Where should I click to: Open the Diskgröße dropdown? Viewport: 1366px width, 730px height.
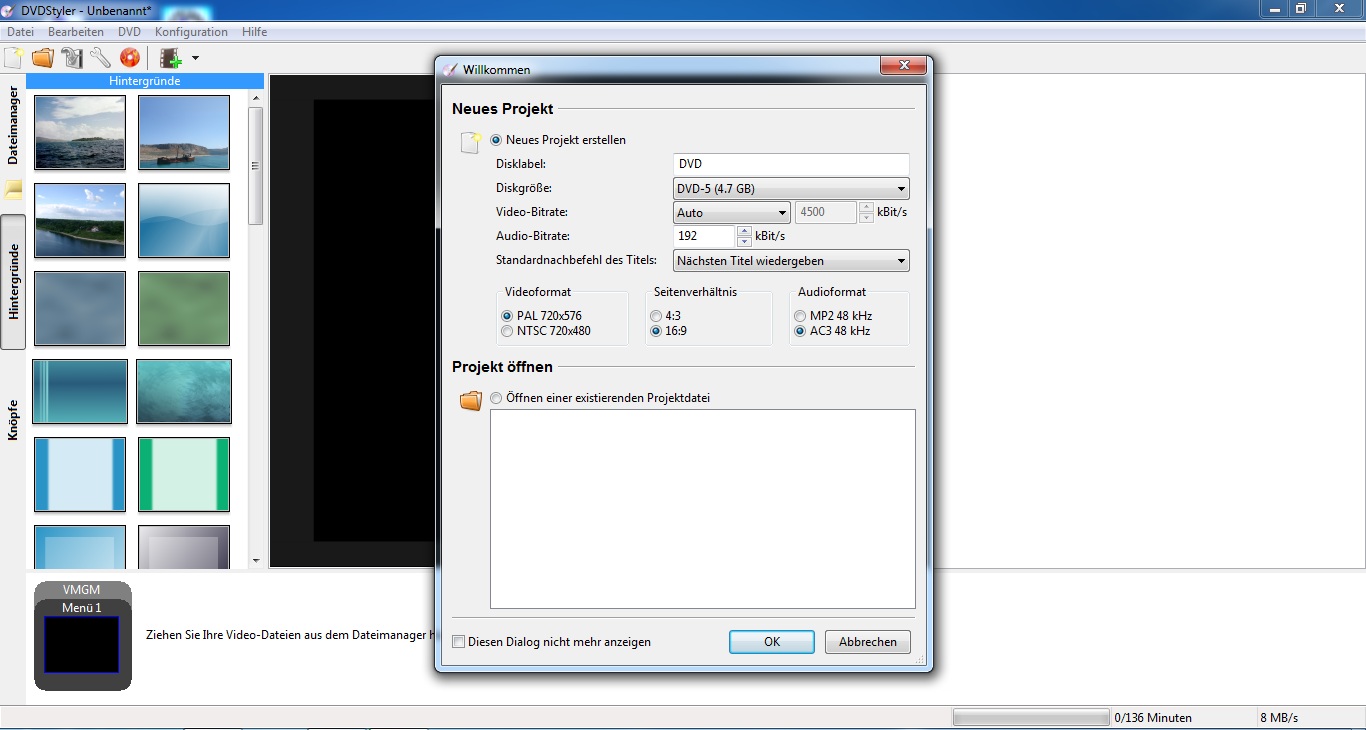tap(791, 188)
